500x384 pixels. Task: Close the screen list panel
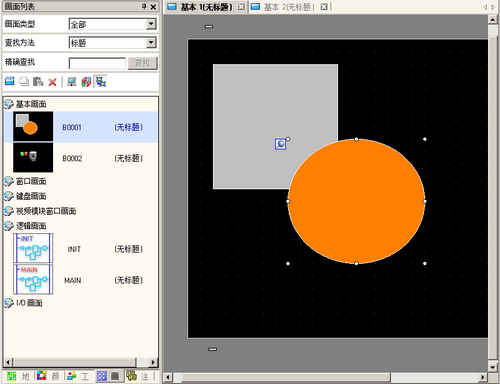tap(153, 6)
